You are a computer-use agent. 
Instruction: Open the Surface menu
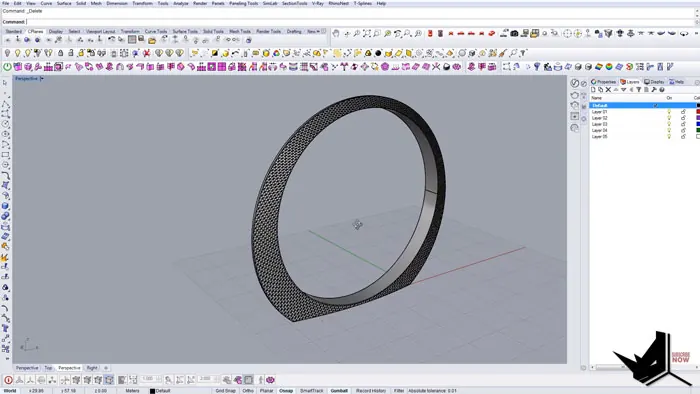pyautogui.click(x=64, y=3)
